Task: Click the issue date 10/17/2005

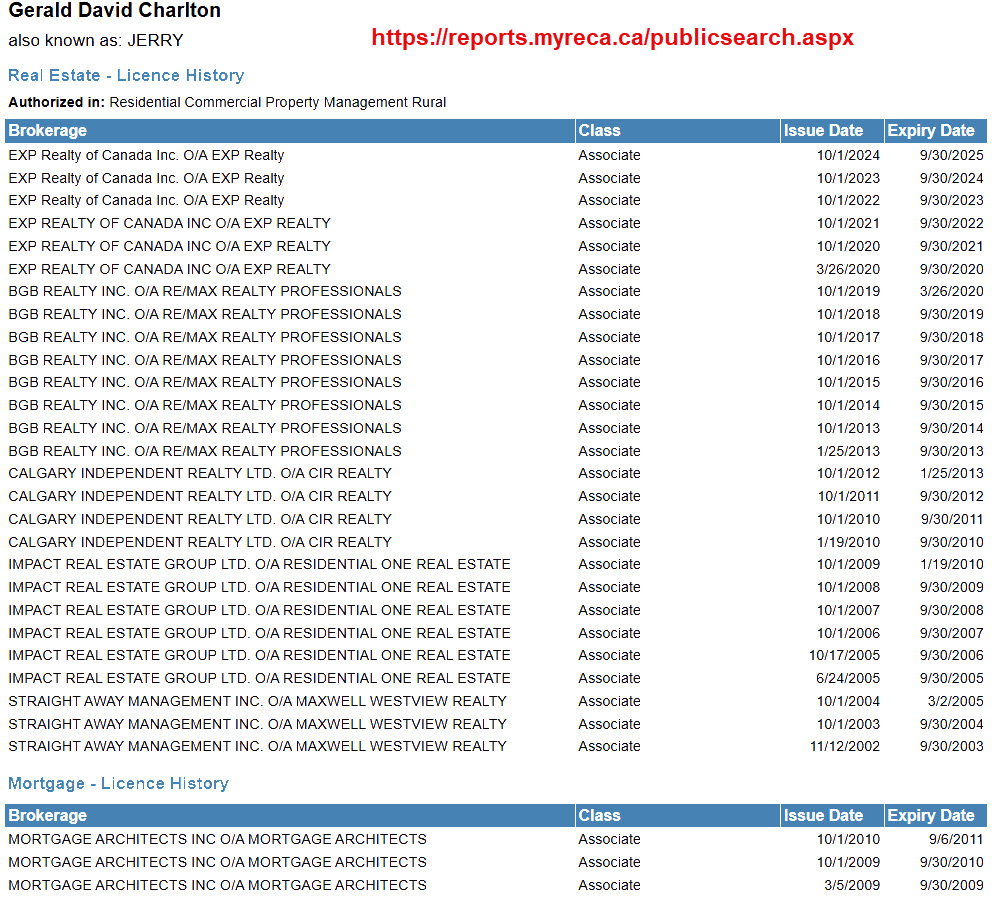Action: coord(844,656)
